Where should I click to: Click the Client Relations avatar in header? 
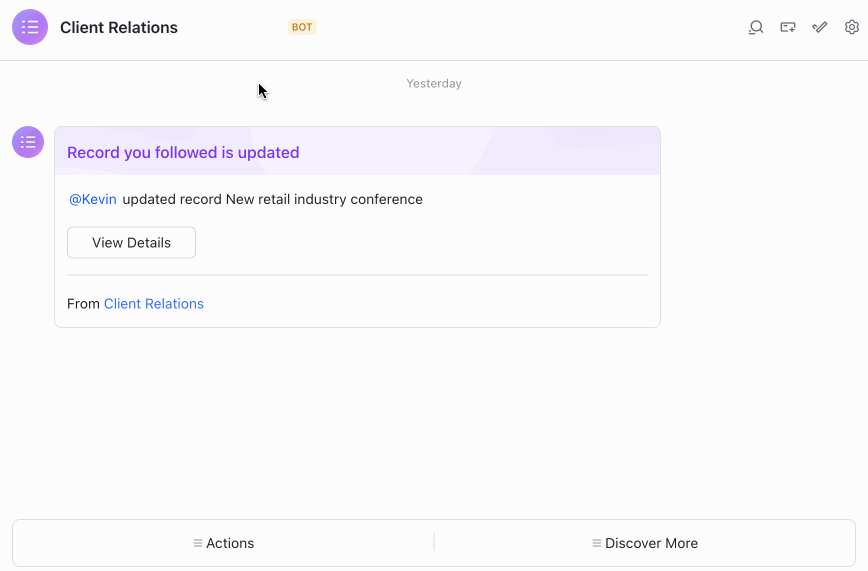30,28
